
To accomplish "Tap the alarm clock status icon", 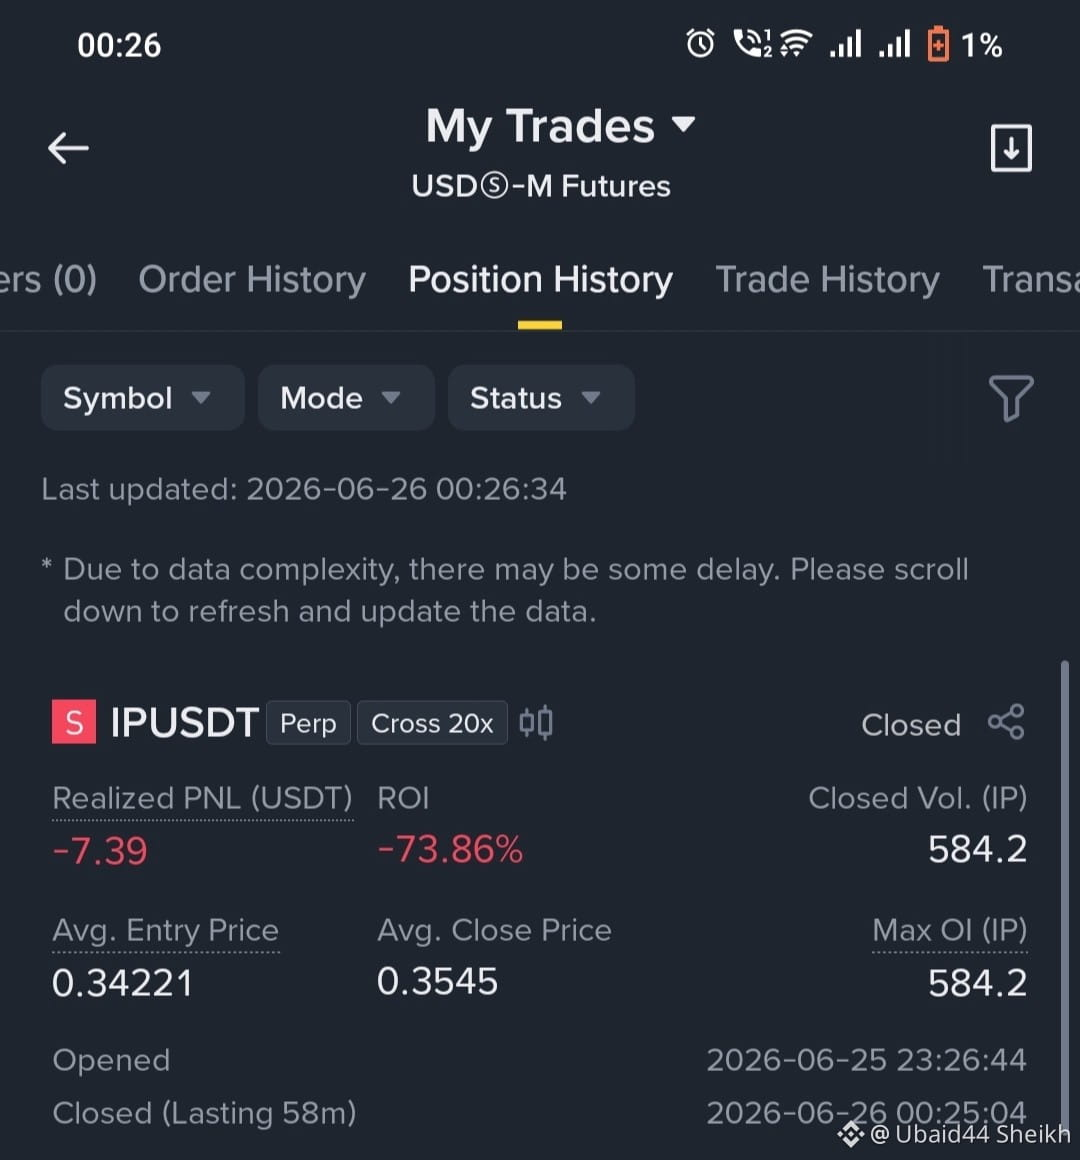I will point(700,44).
